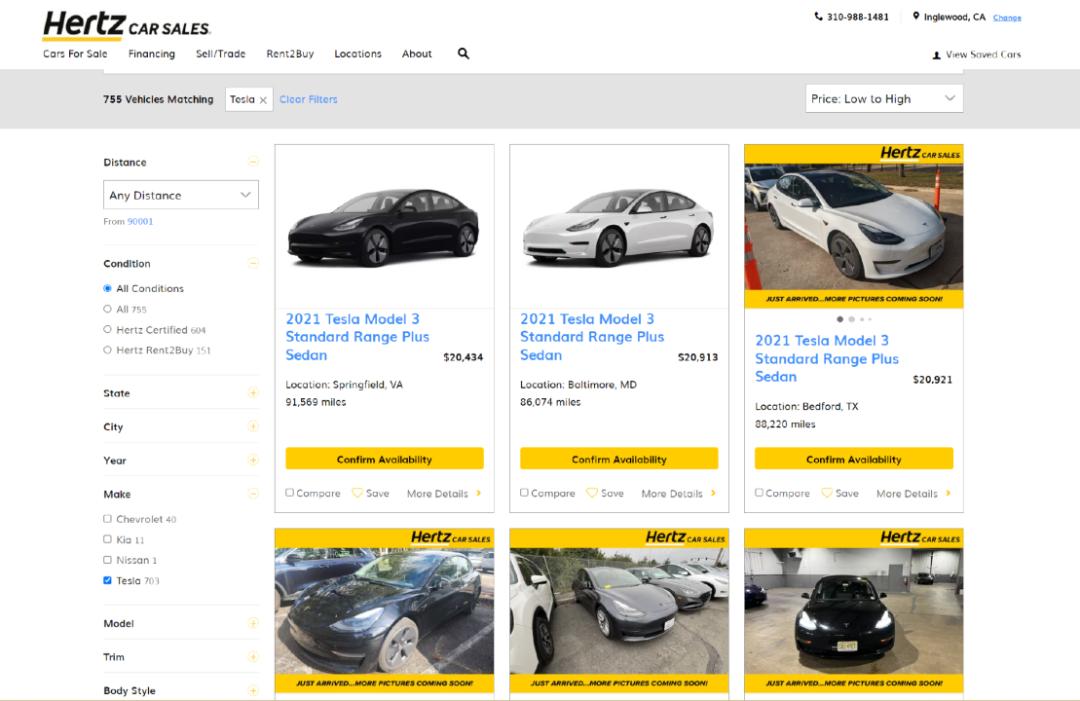Click the phone icon next to 310-988-1481

coord(818,17)
